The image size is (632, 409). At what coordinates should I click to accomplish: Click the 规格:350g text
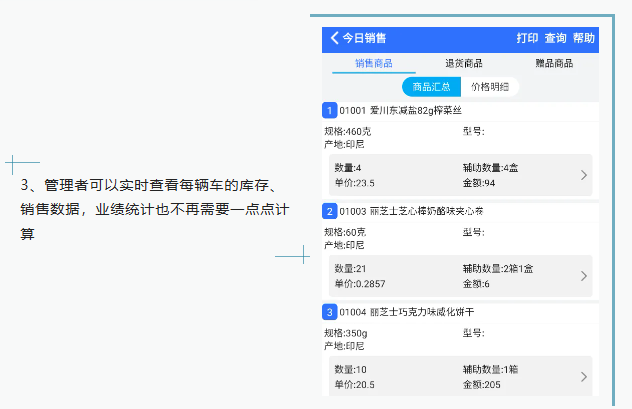(x=346, y=333)
